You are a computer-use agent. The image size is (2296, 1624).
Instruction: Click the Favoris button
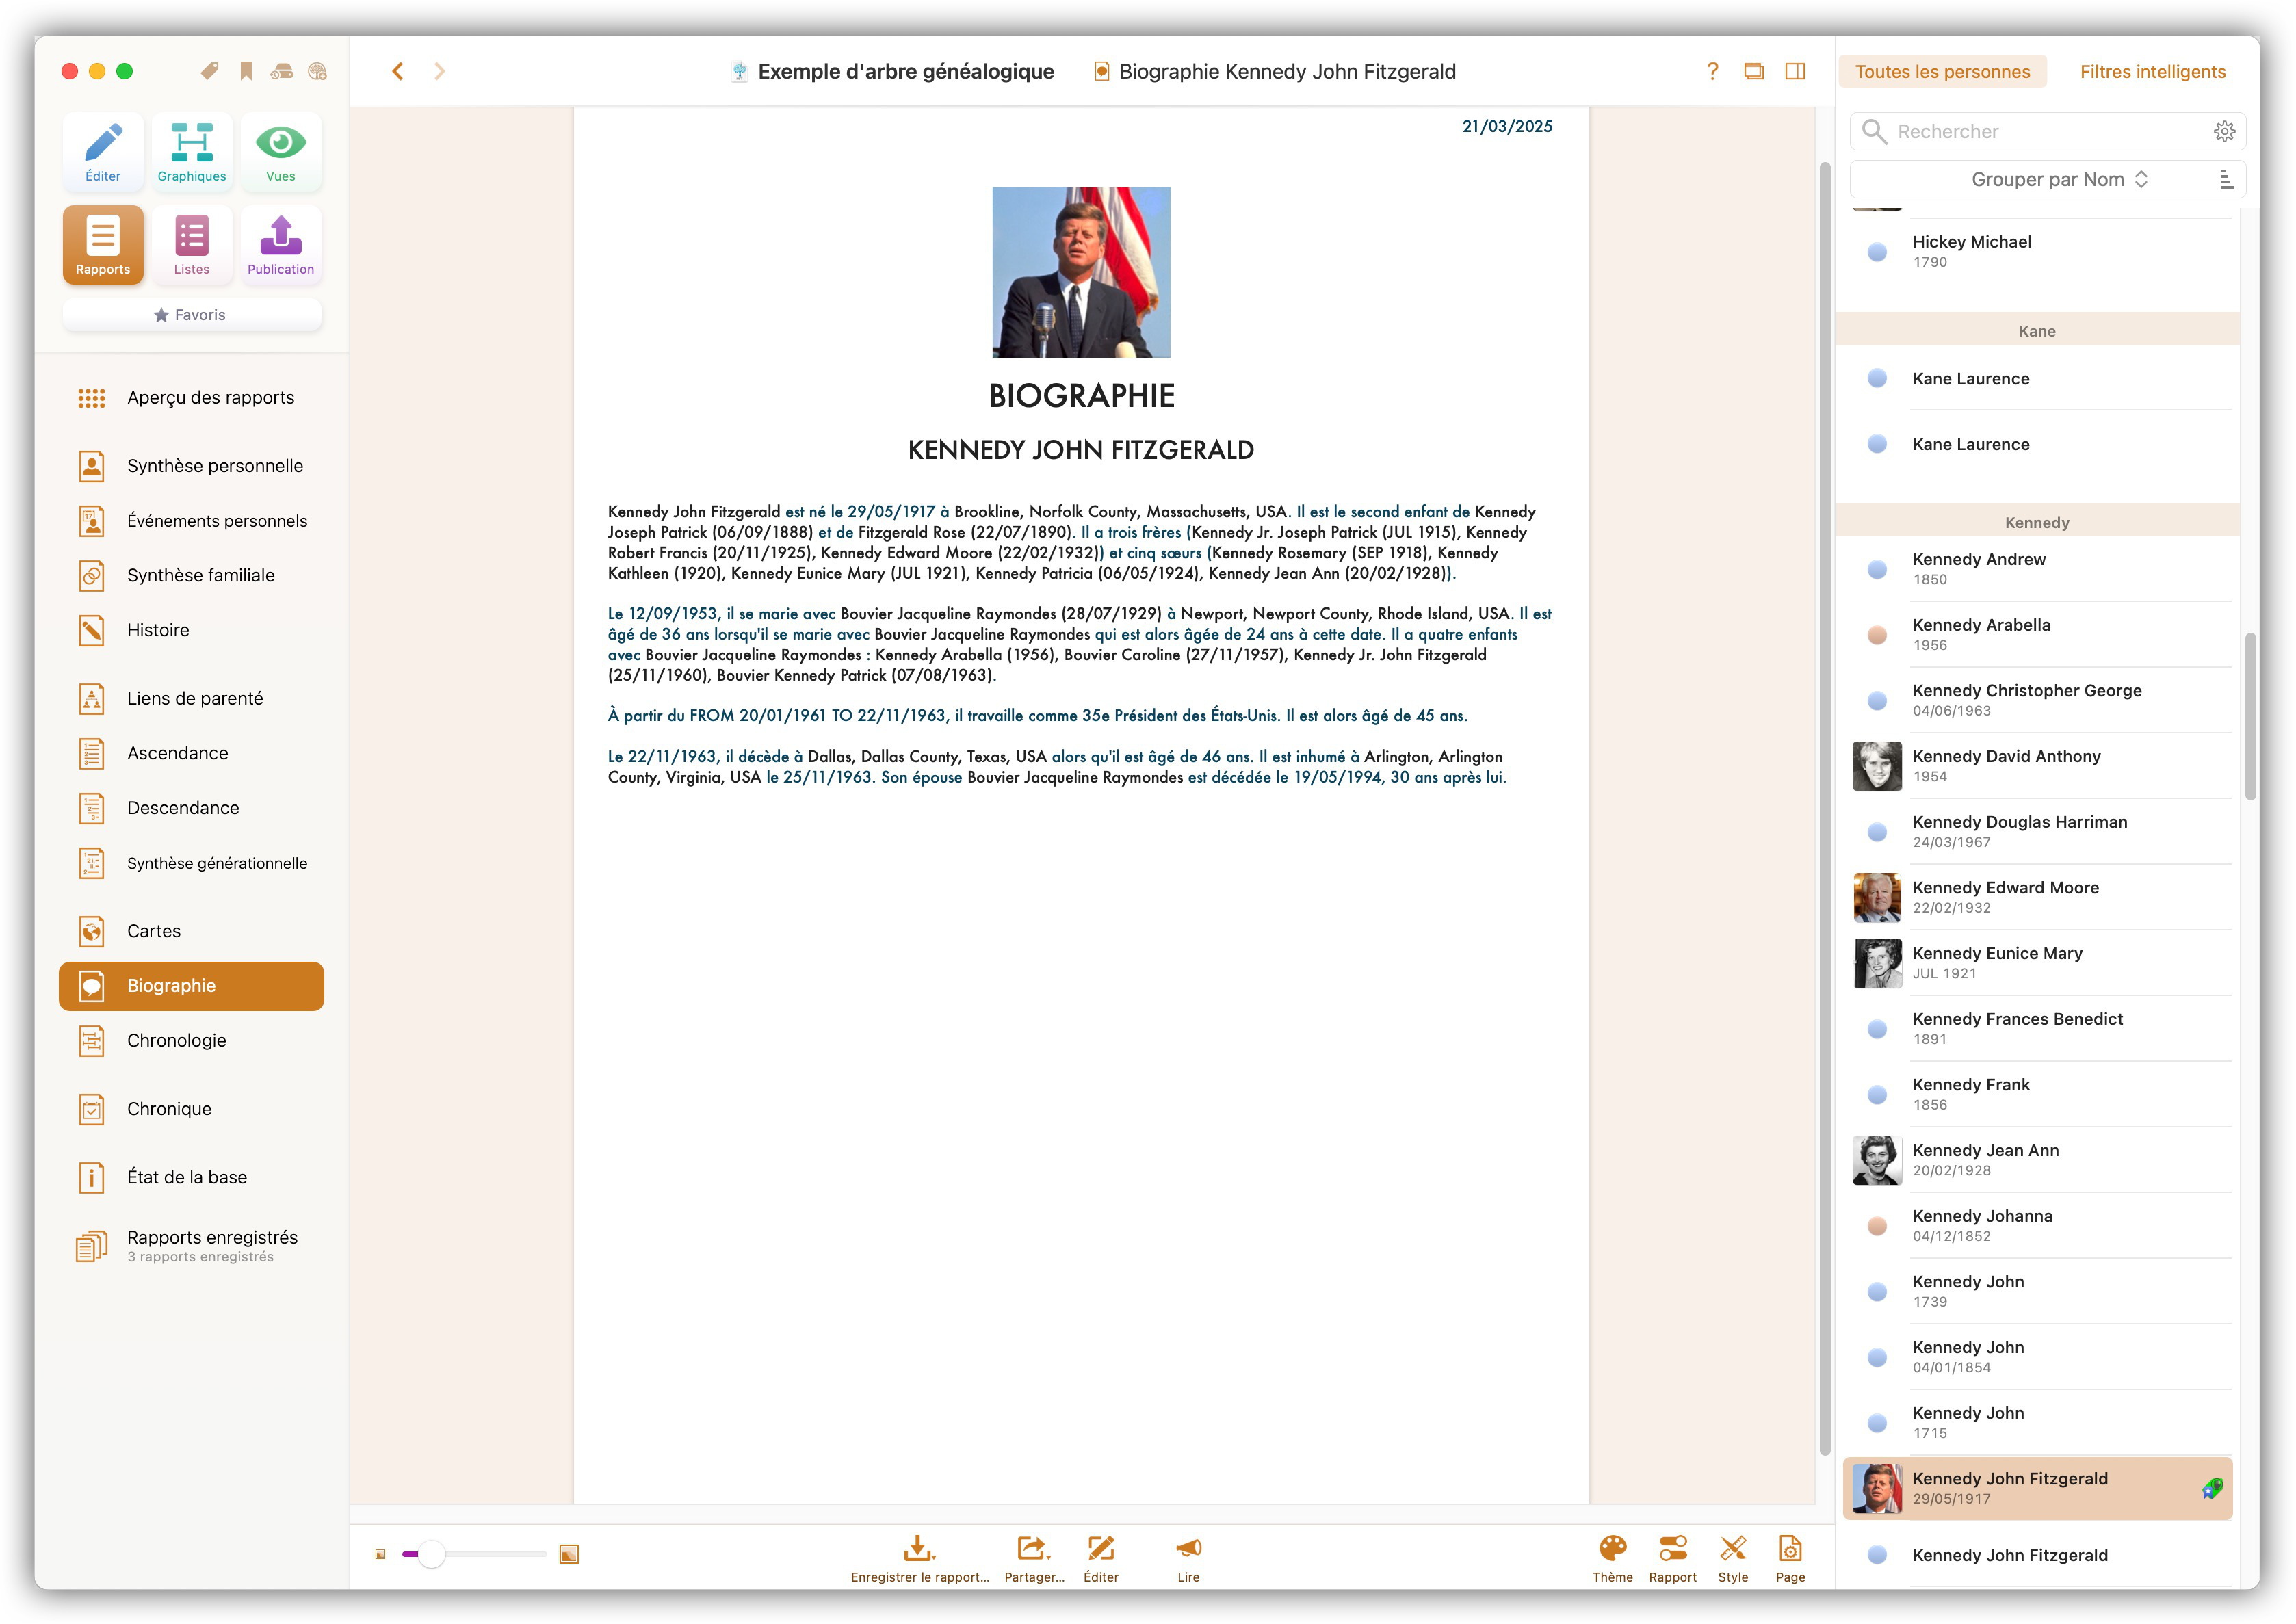(x=192, y=314)
